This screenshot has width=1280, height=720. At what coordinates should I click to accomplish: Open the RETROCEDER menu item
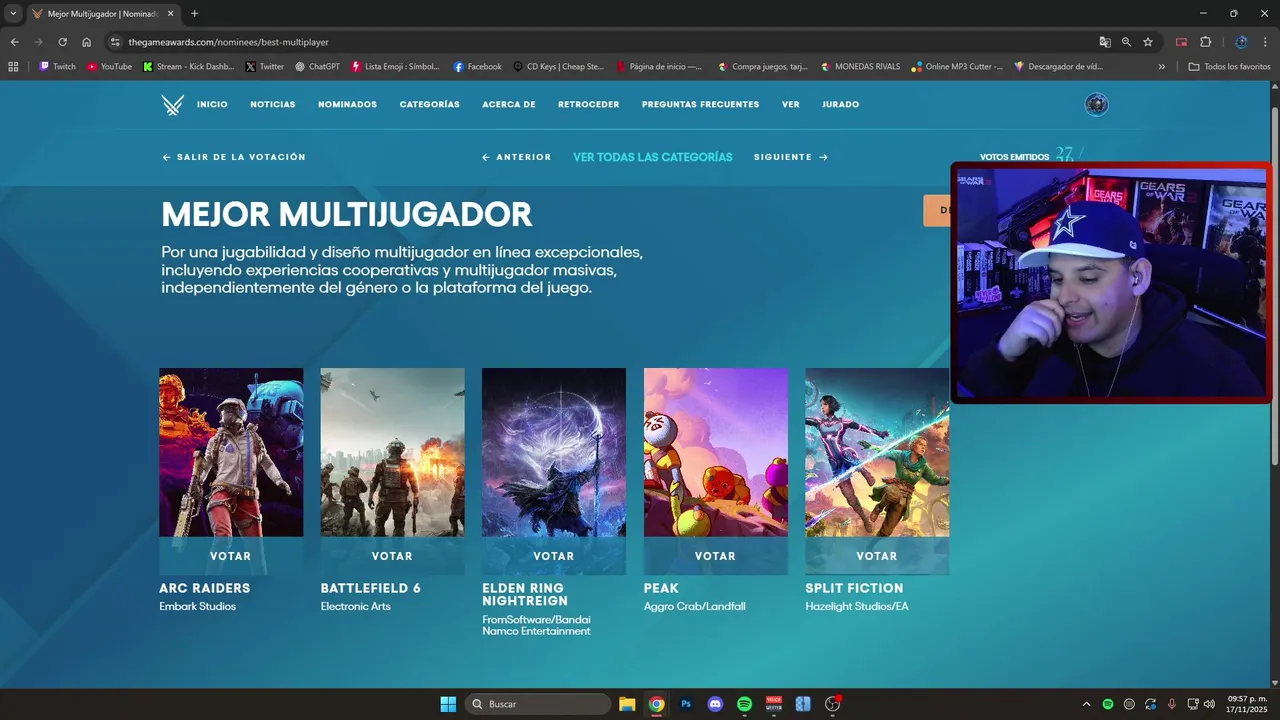point(589,105)
